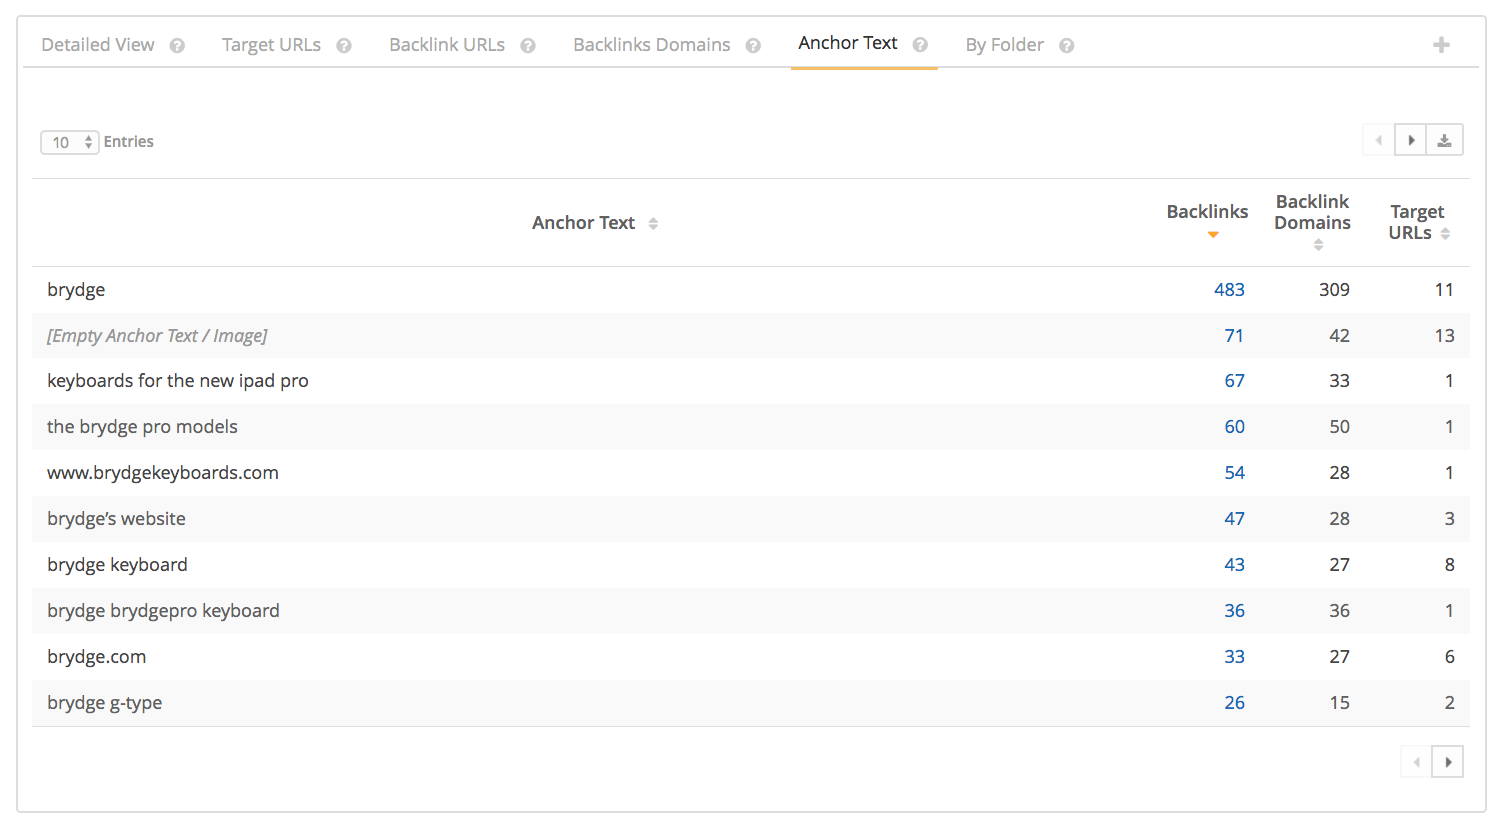The width and height of the screenshot is (1502, 824).
Task: Switch to the Backlink URLs tab
Action: (447, 45)
